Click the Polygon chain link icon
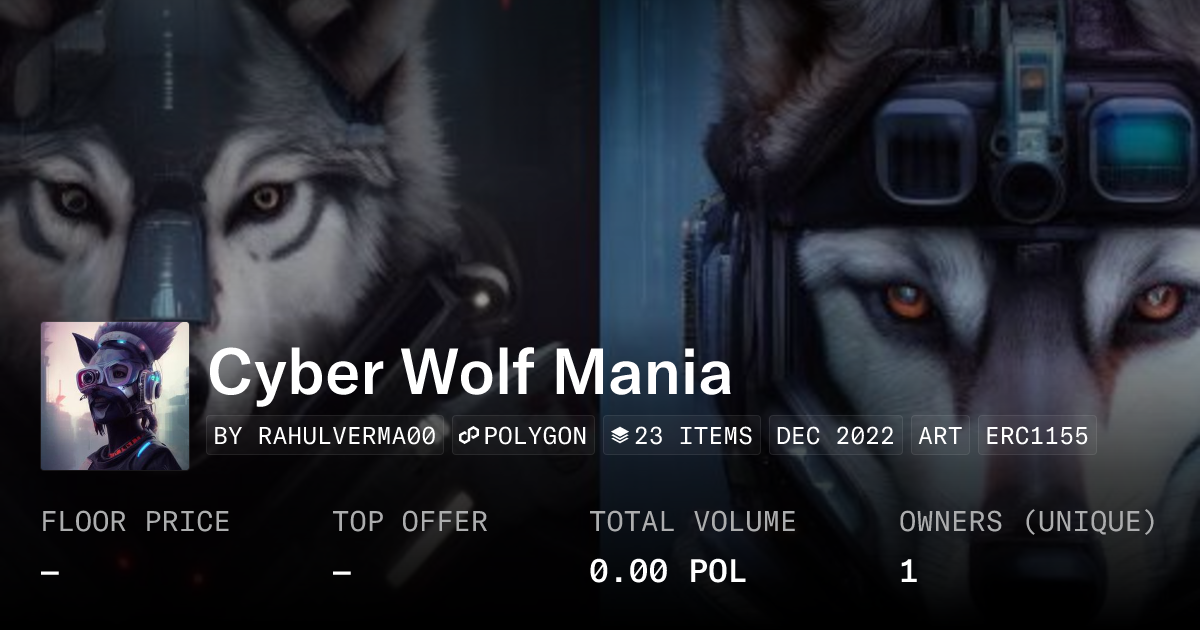The image size is (1200, 630). click(x=470, y=436)
